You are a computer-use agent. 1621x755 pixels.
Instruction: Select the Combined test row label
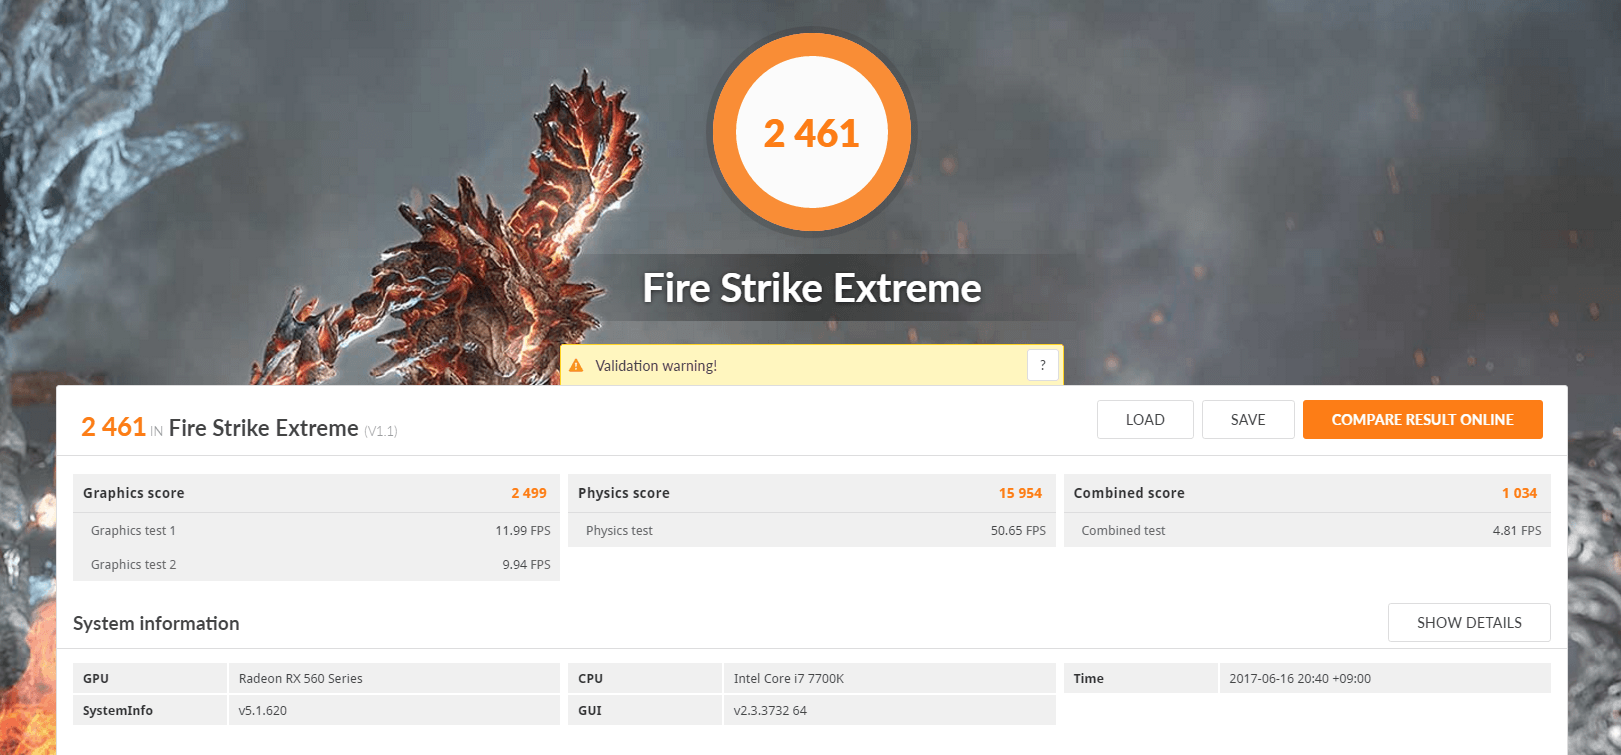1123,531
